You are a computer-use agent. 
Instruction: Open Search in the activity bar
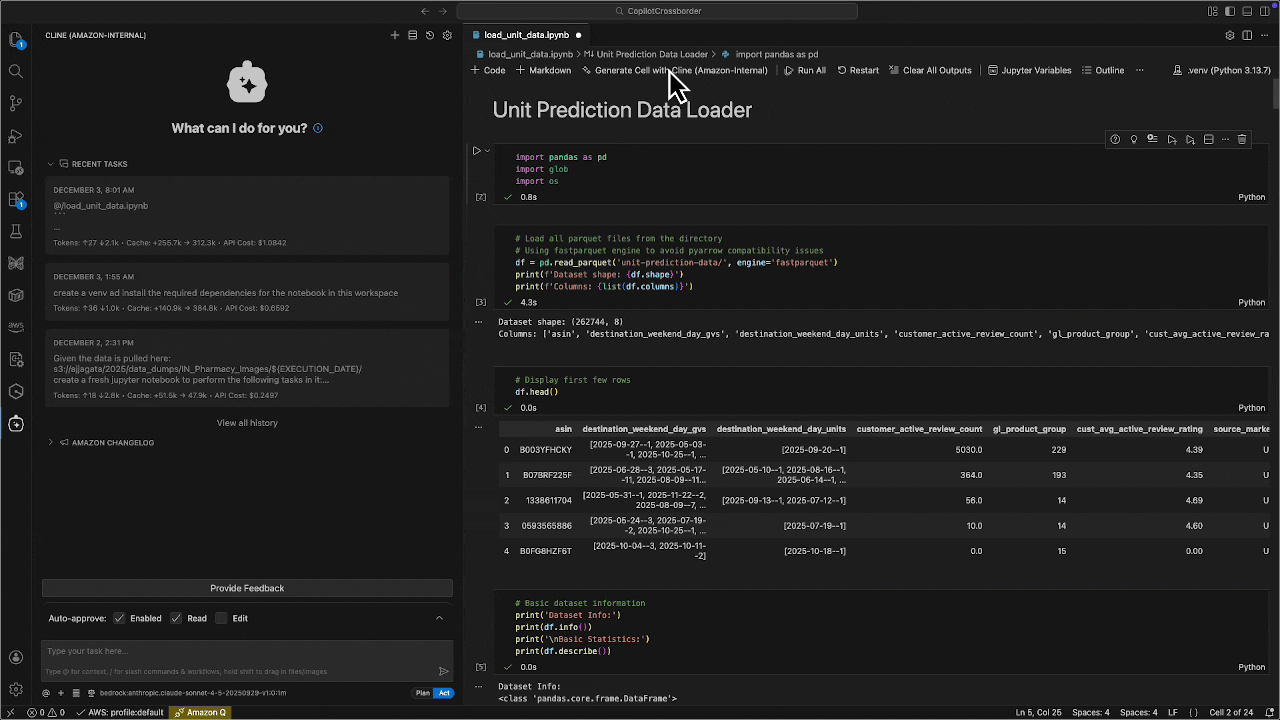pyautogui.click(x=16, y=71)
